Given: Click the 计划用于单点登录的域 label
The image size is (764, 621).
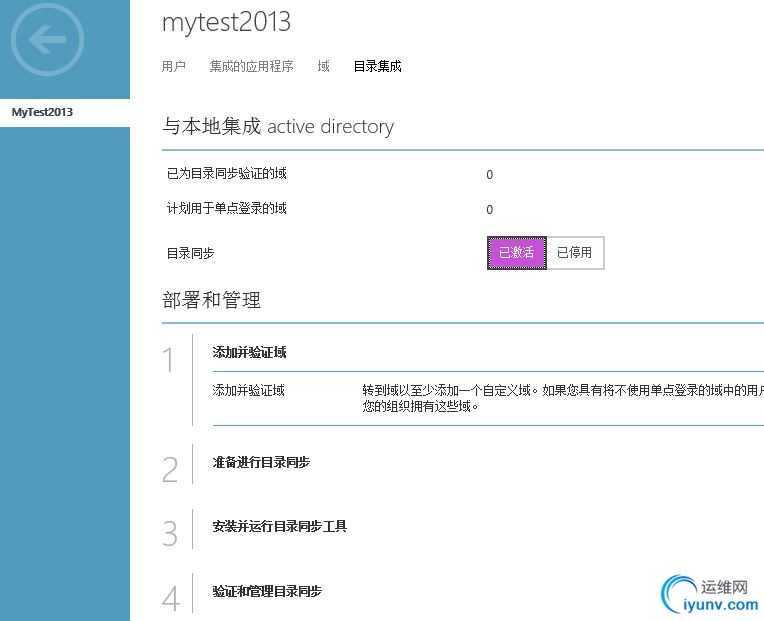Looking at the screenshot, I should [x=227, y=208].
